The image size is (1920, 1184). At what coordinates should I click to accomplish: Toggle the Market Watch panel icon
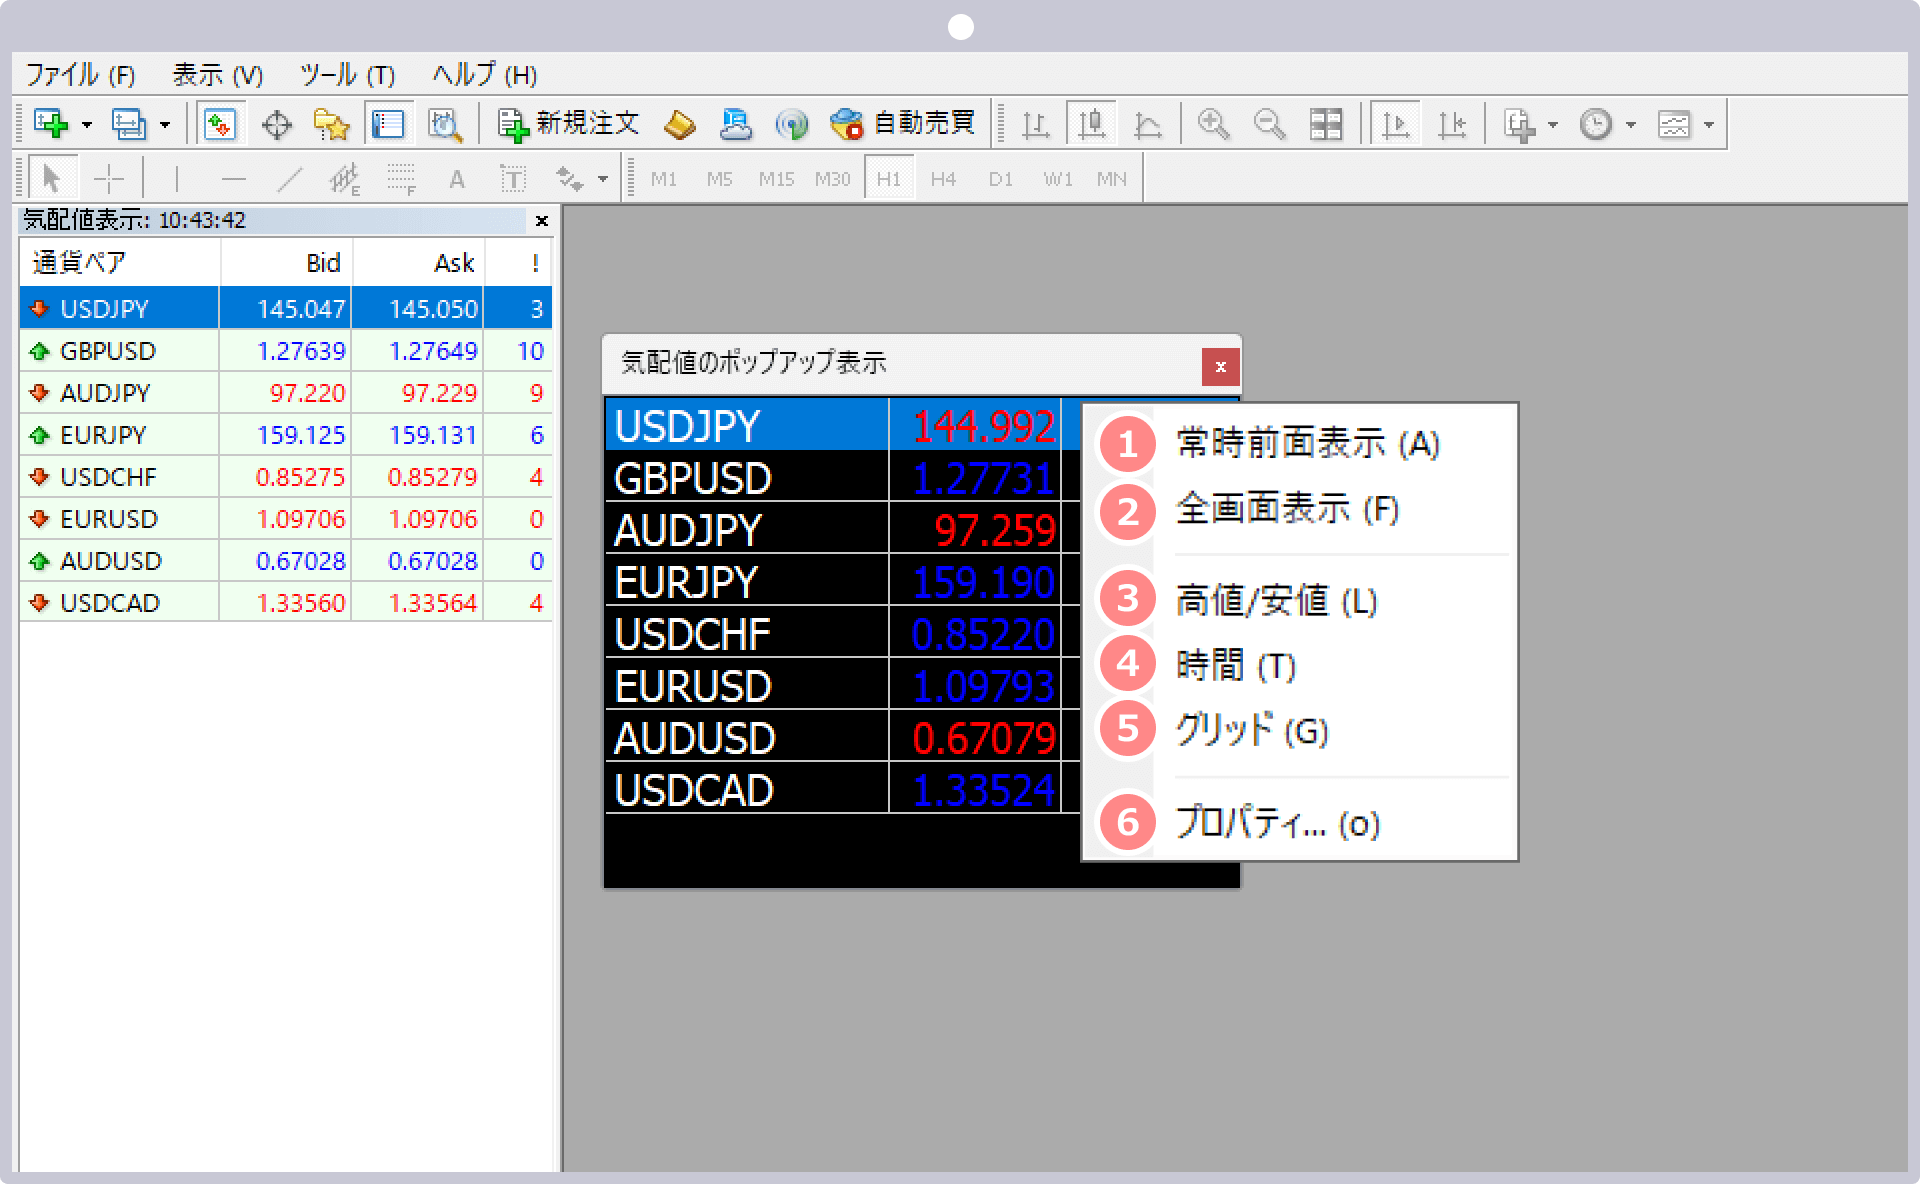click(x=220, y=124)
